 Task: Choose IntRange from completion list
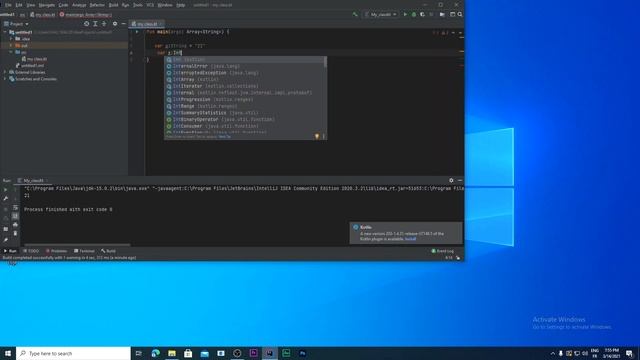tap(245, 106)
